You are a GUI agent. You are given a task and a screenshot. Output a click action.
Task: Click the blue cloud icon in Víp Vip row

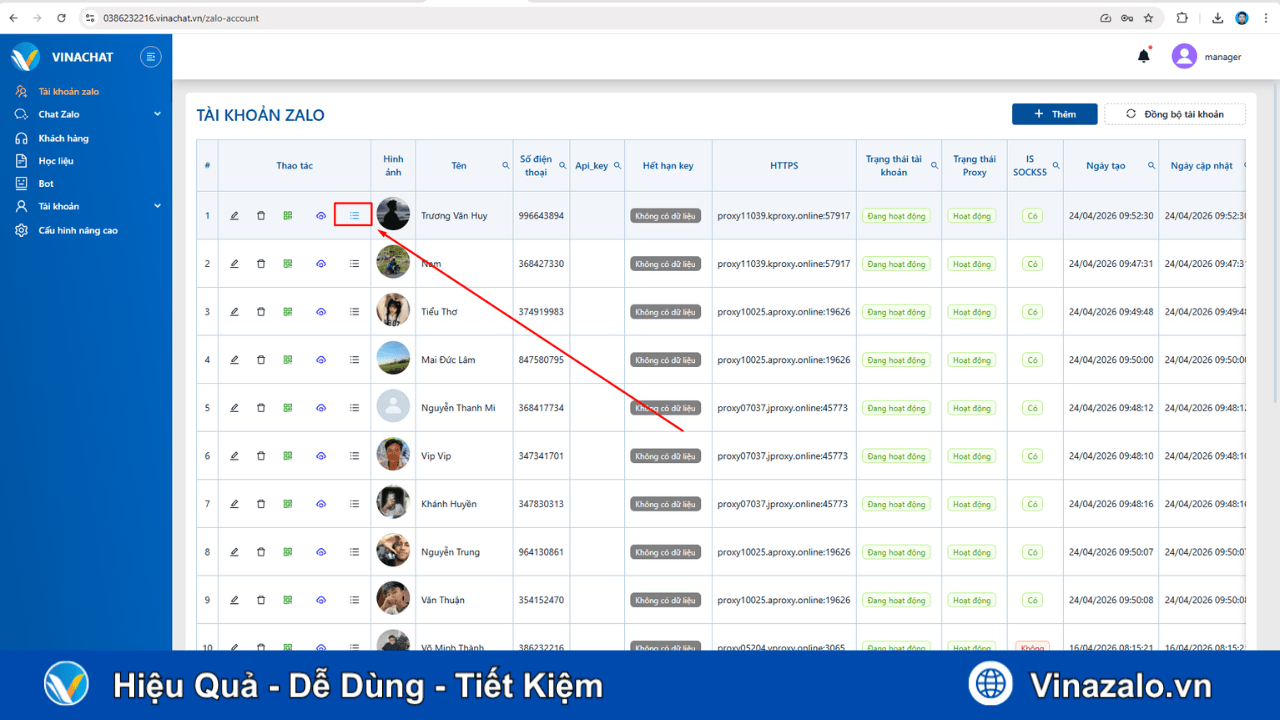[x=321, y=456]
